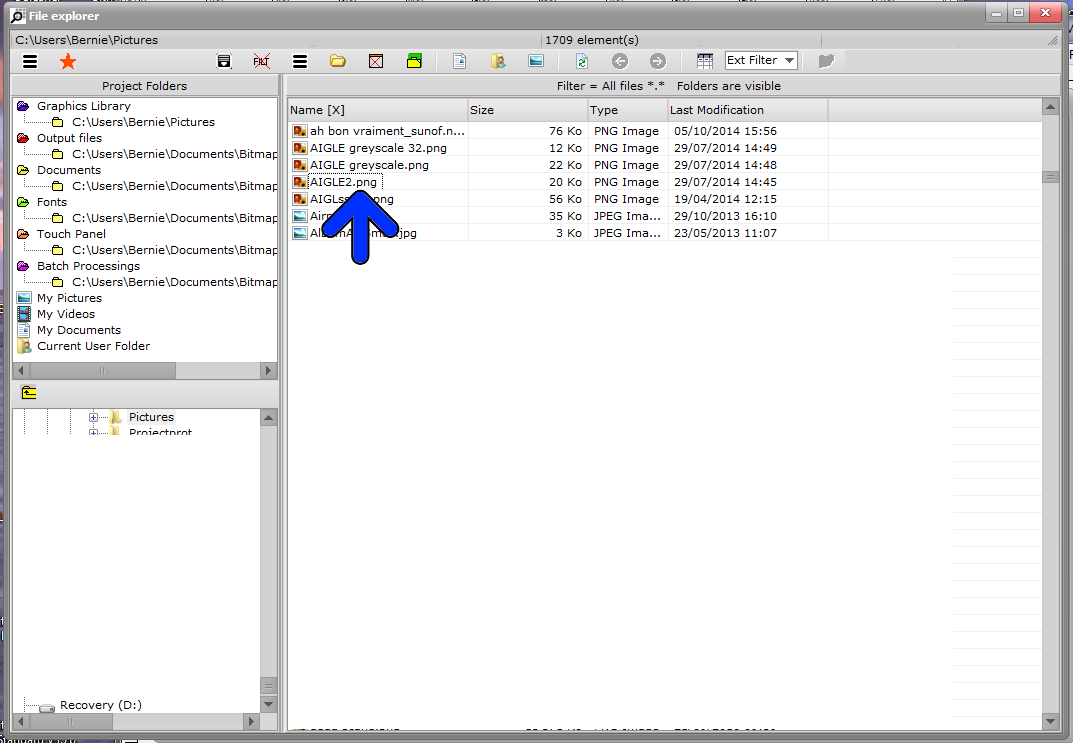The image size is (1073, 743).
Task: Click the red crossed box toolbar icon
Action: [376, 62]
